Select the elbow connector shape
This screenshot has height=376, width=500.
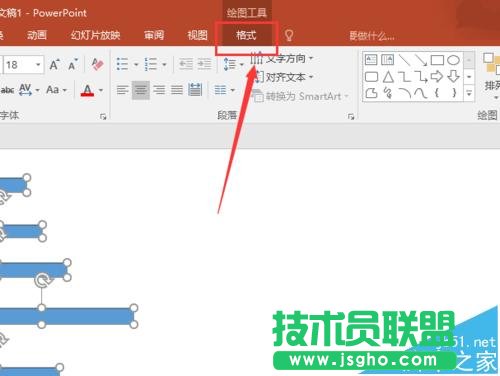coord(404,77)
